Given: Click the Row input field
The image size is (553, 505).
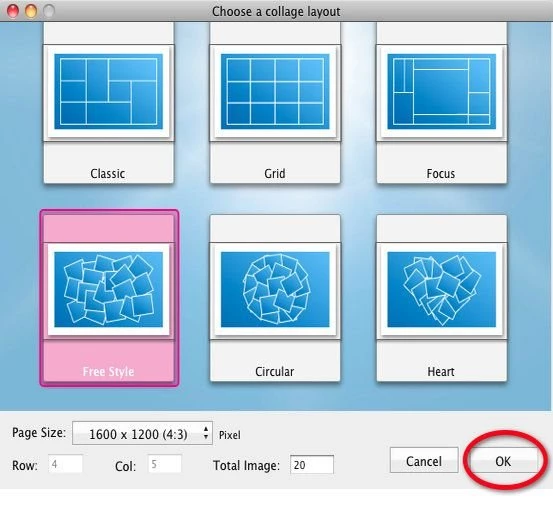Looking at the screenshot, I should click(66, 464).
